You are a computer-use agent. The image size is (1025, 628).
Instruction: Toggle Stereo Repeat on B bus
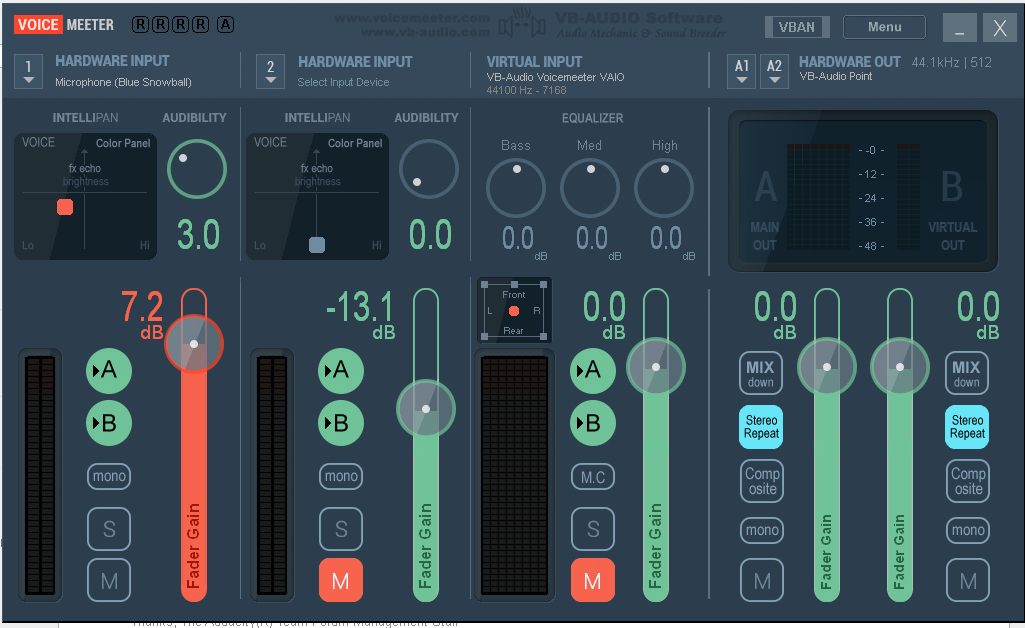point(967,427)
